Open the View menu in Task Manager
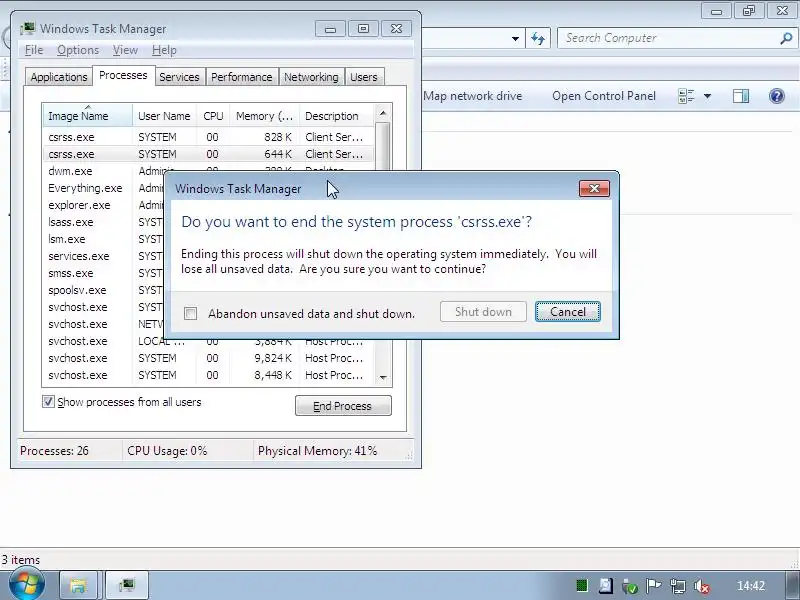This screenshot has height=600, width=800. 126,50
